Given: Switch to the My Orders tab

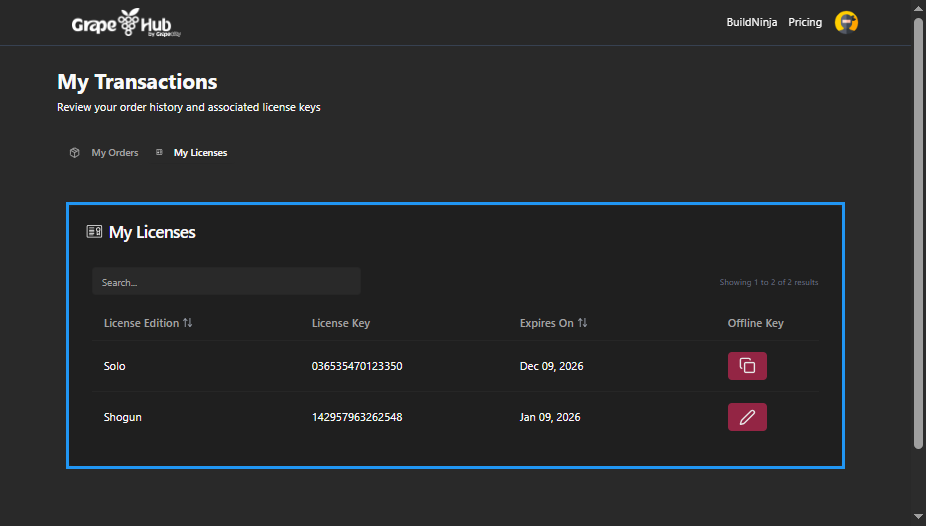Looking at the screenshot, I should coord(115,152).
